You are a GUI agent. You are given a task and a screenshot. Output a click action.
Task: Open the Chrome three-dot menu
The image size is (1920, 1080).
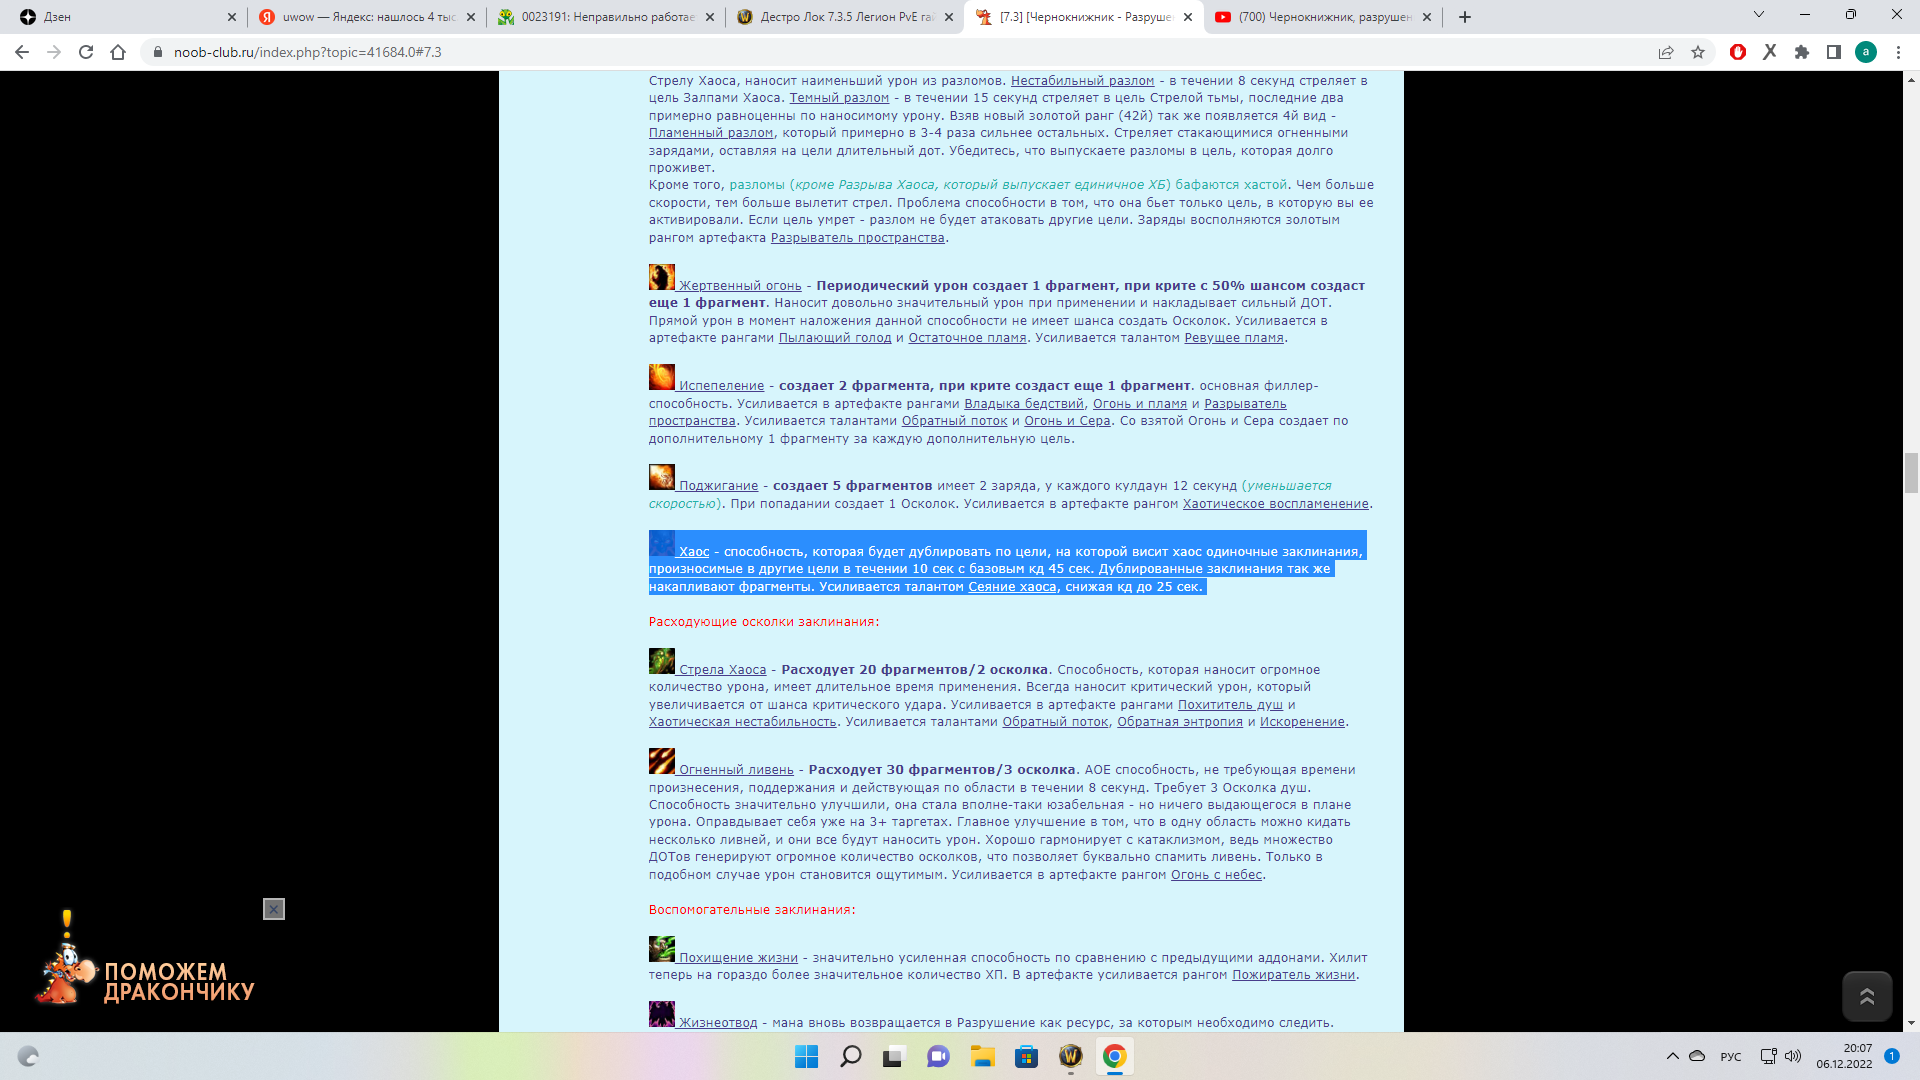[x=1898, y=52]
